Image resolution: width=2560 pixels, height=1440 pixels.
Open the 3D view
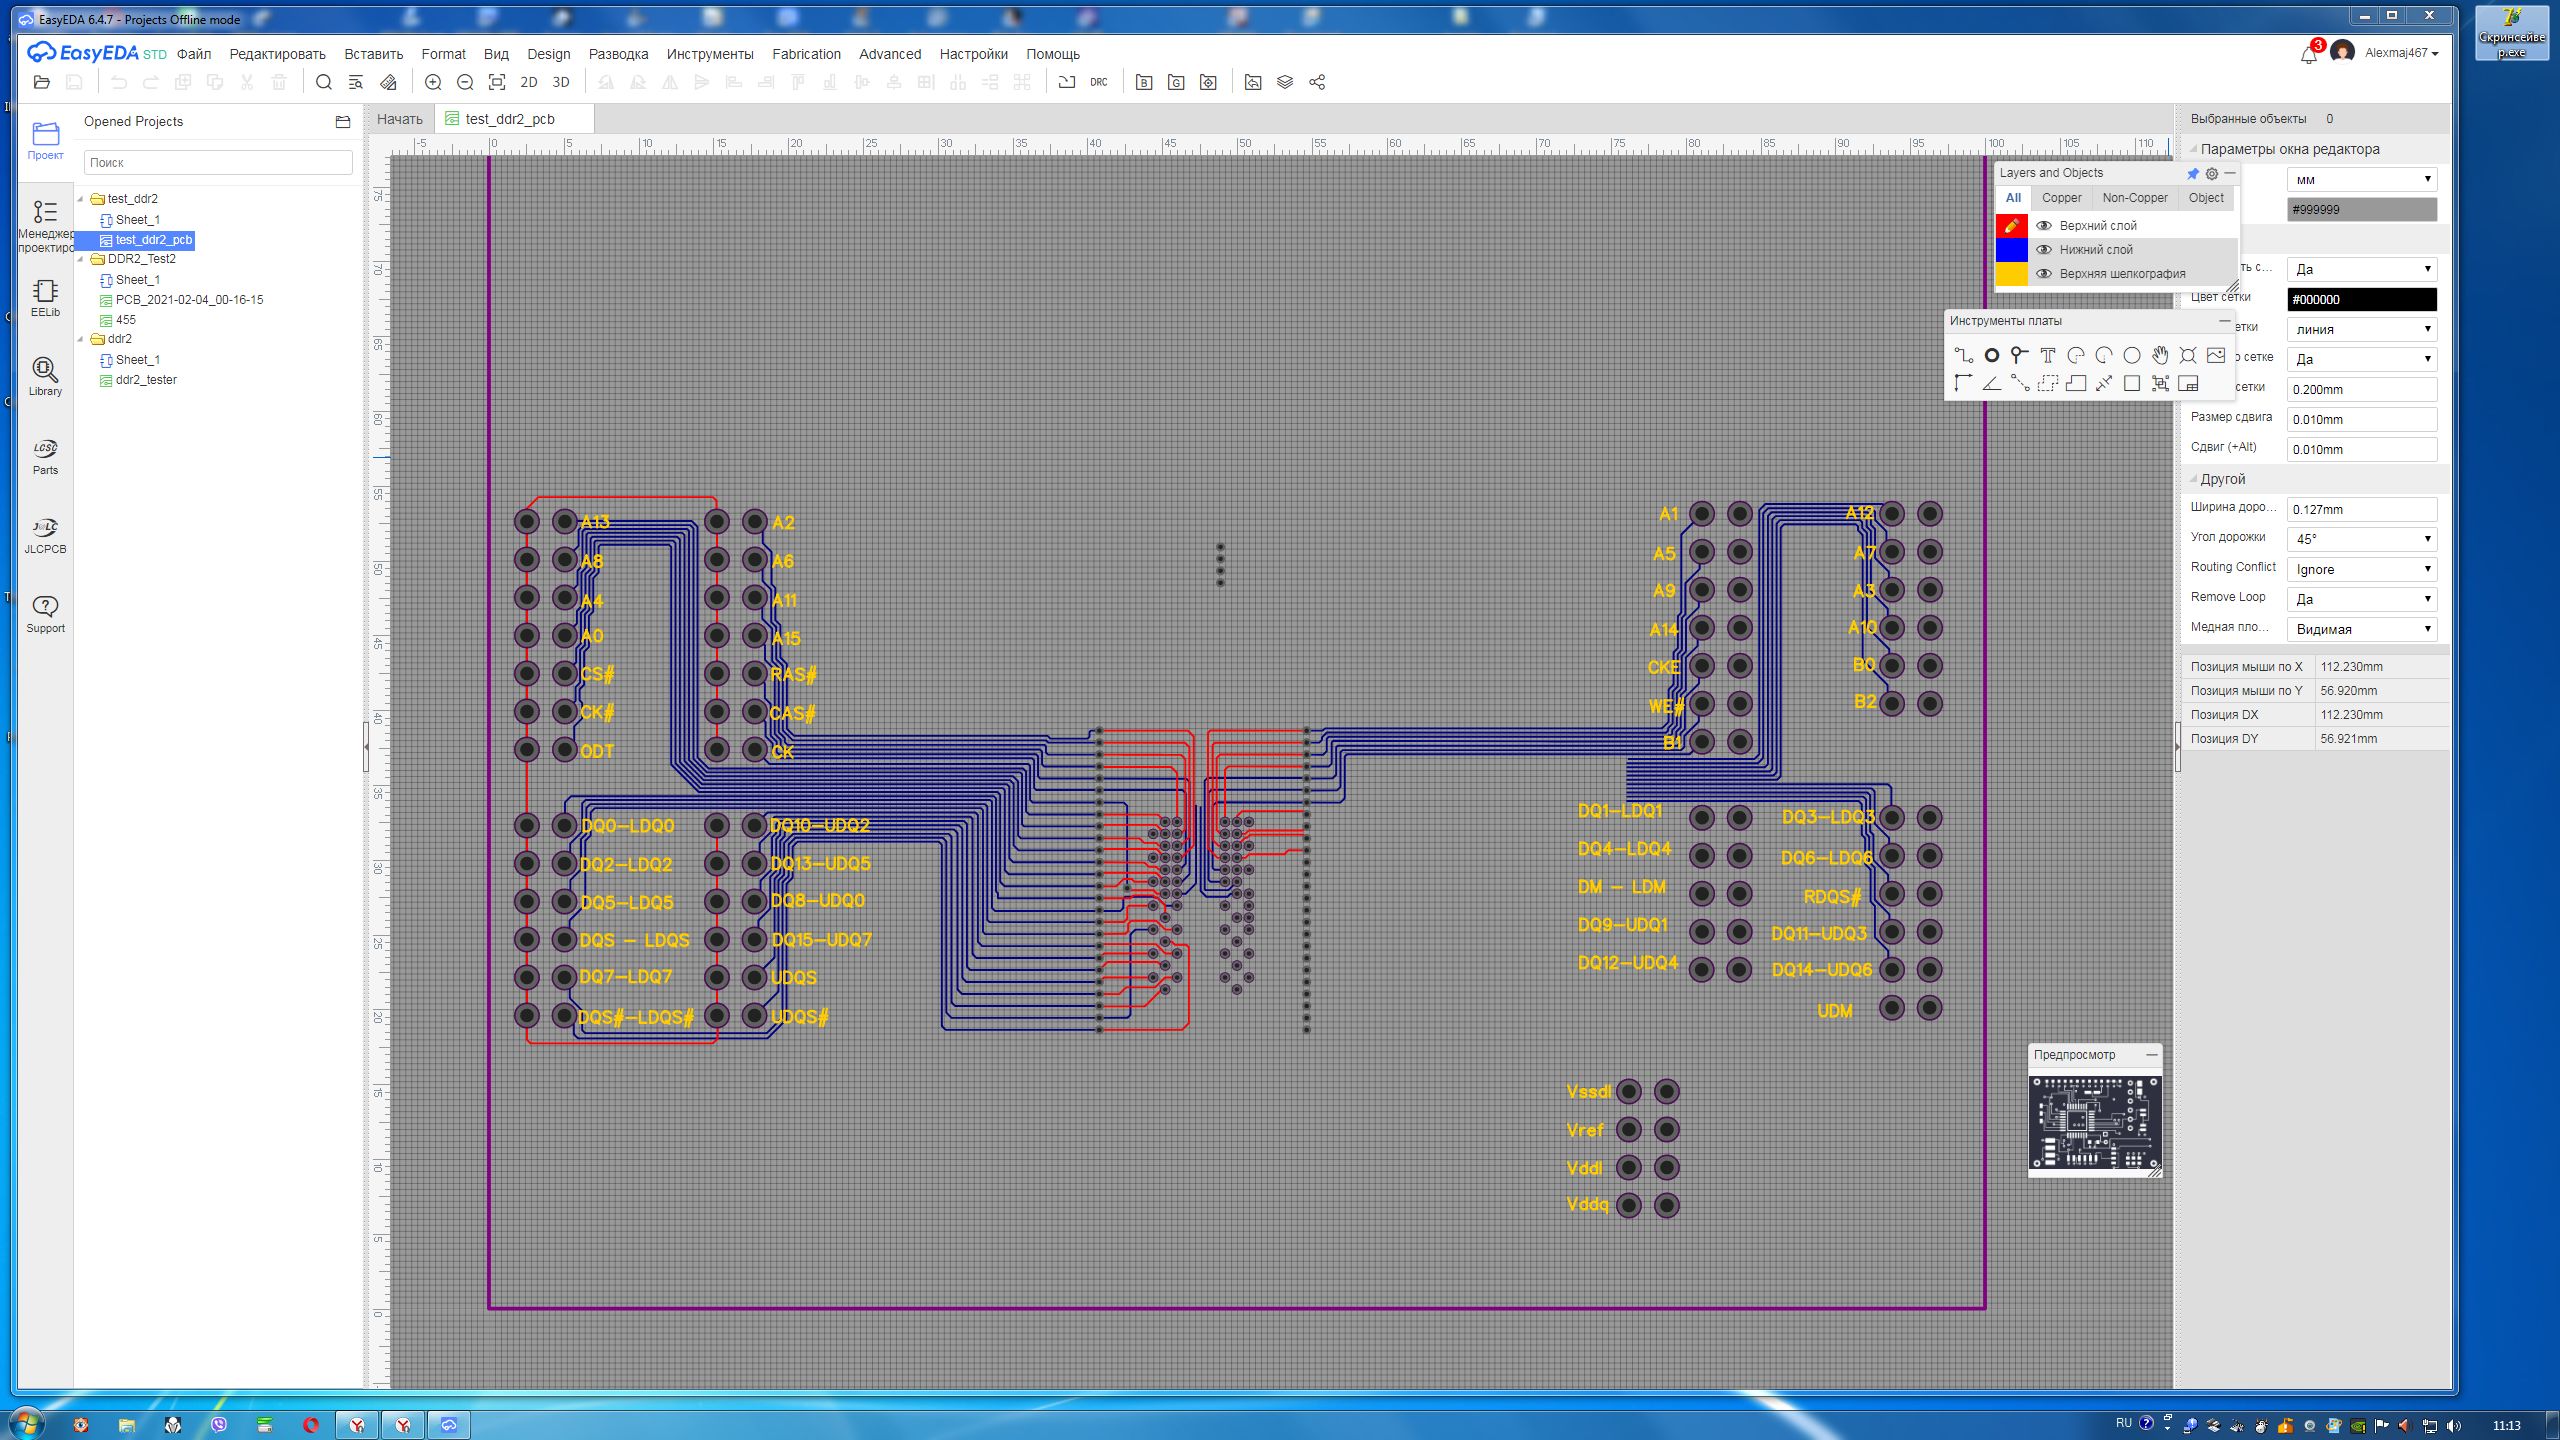[561, 82]
